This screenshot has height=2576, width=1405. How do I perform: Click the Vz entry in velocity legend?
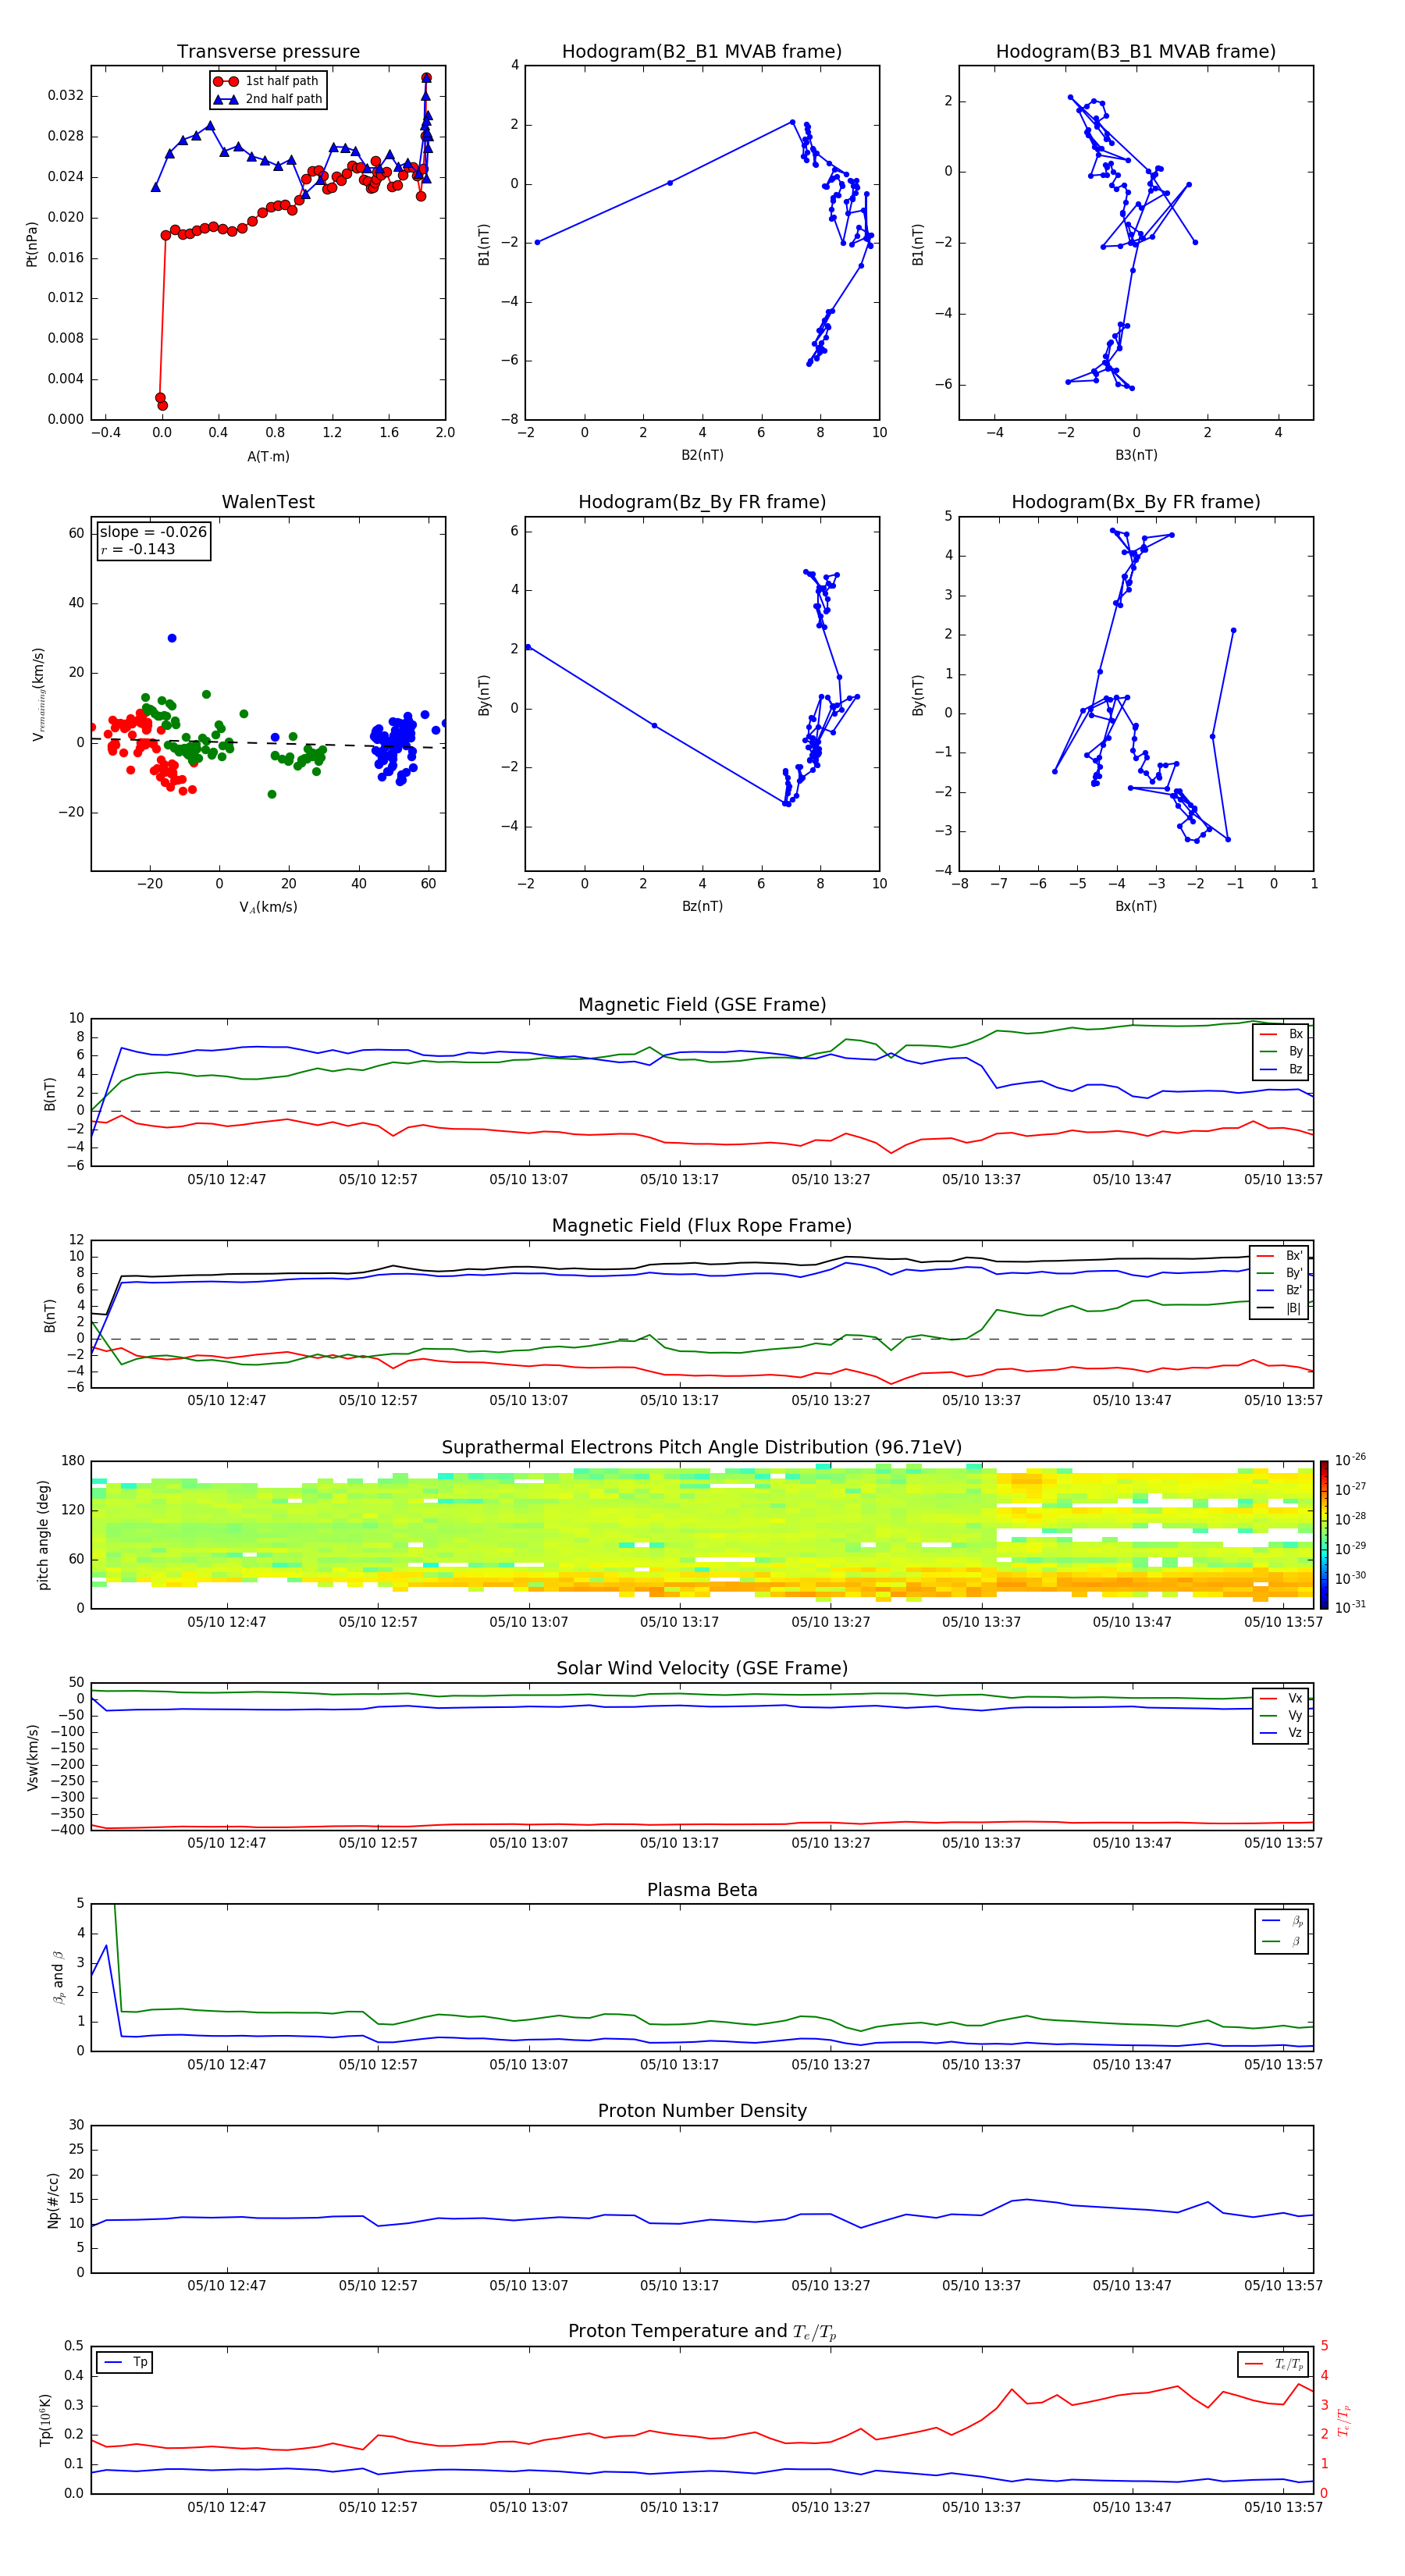(1282, 1733)
